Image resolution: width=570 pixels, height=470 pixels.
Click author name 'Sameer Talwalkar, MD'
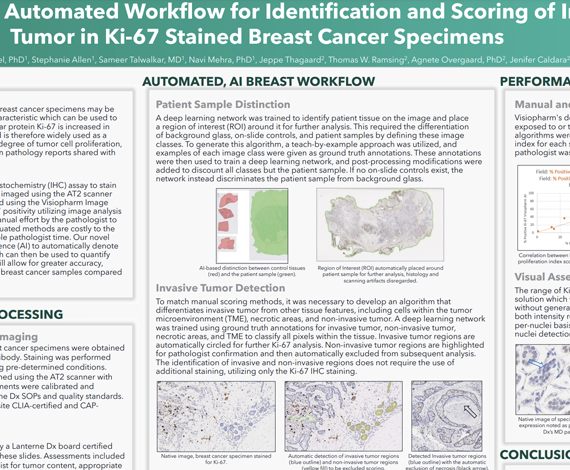(x=141, y=60)
